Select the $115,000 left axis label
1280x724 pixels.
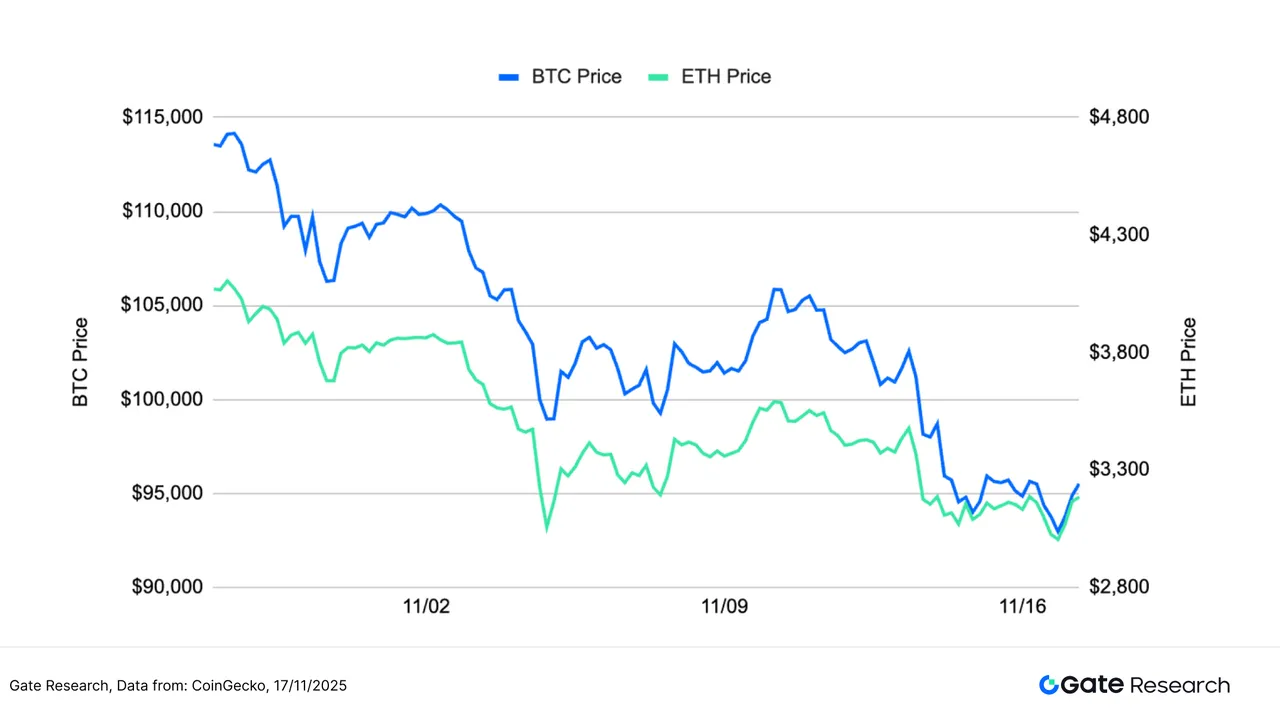(x=163, y=117)
